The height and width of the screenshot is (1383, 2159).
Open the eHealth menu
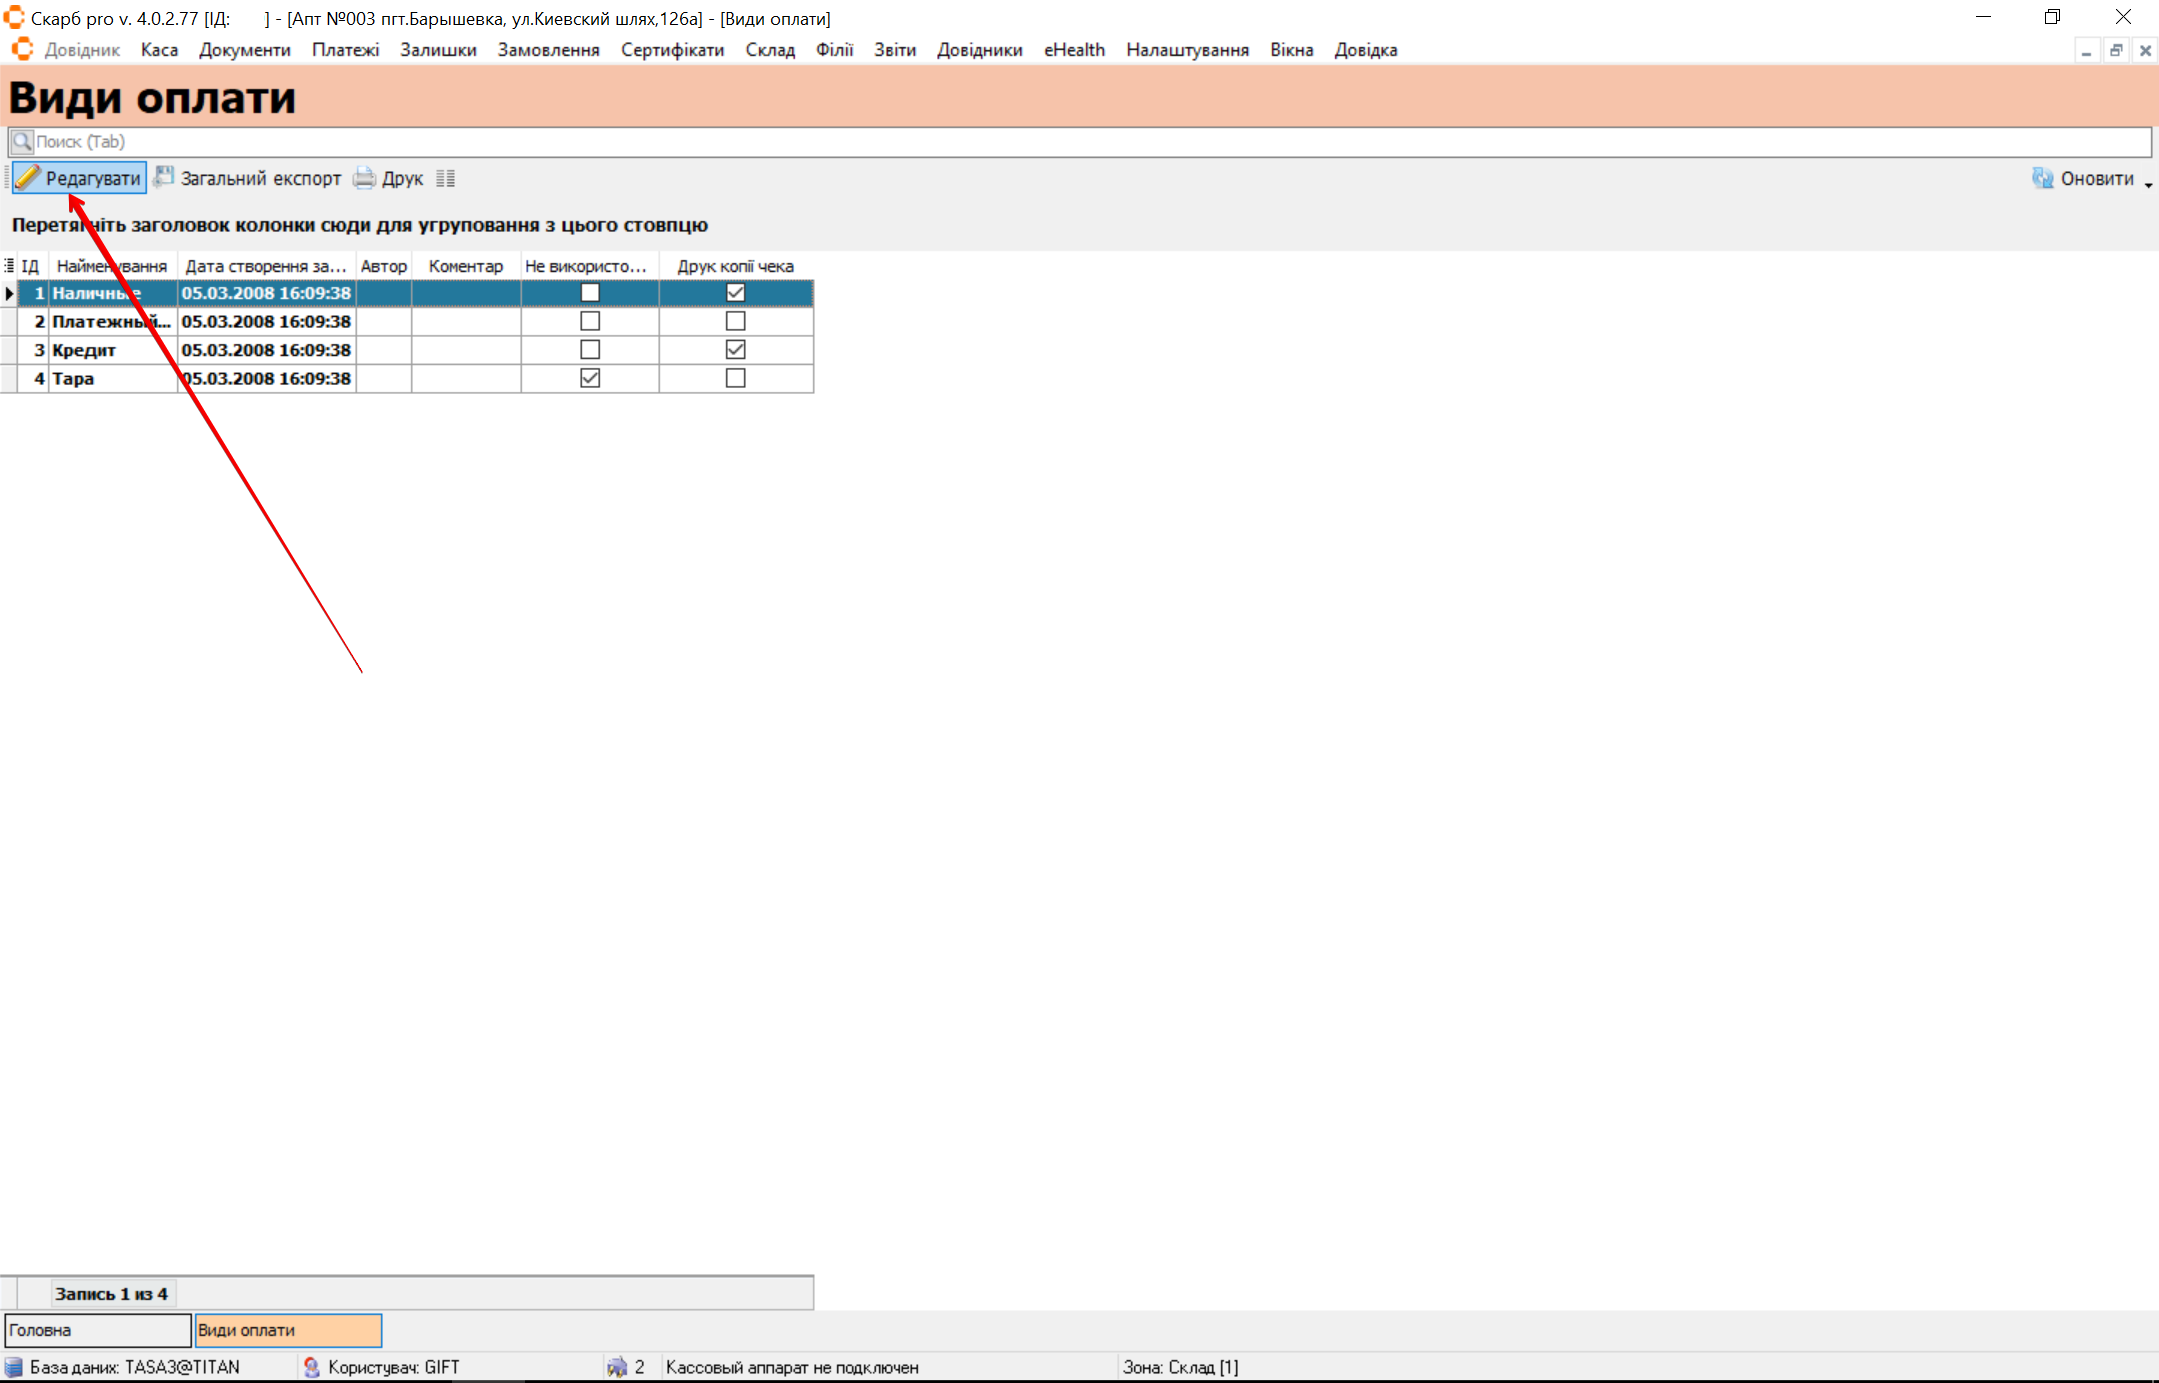tap(1074, 50)
